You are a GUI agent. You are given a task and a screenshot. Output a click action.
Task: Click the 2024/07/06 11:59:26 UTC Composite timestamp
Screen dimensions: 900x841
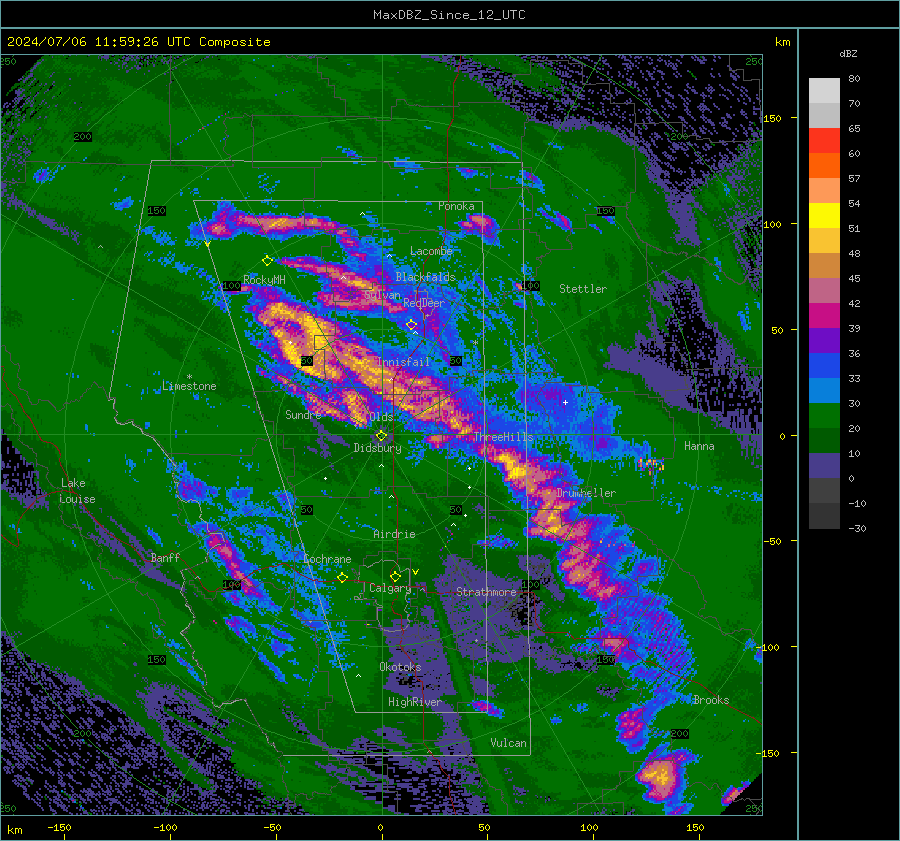pyautogui.click(x=138, y=42)
